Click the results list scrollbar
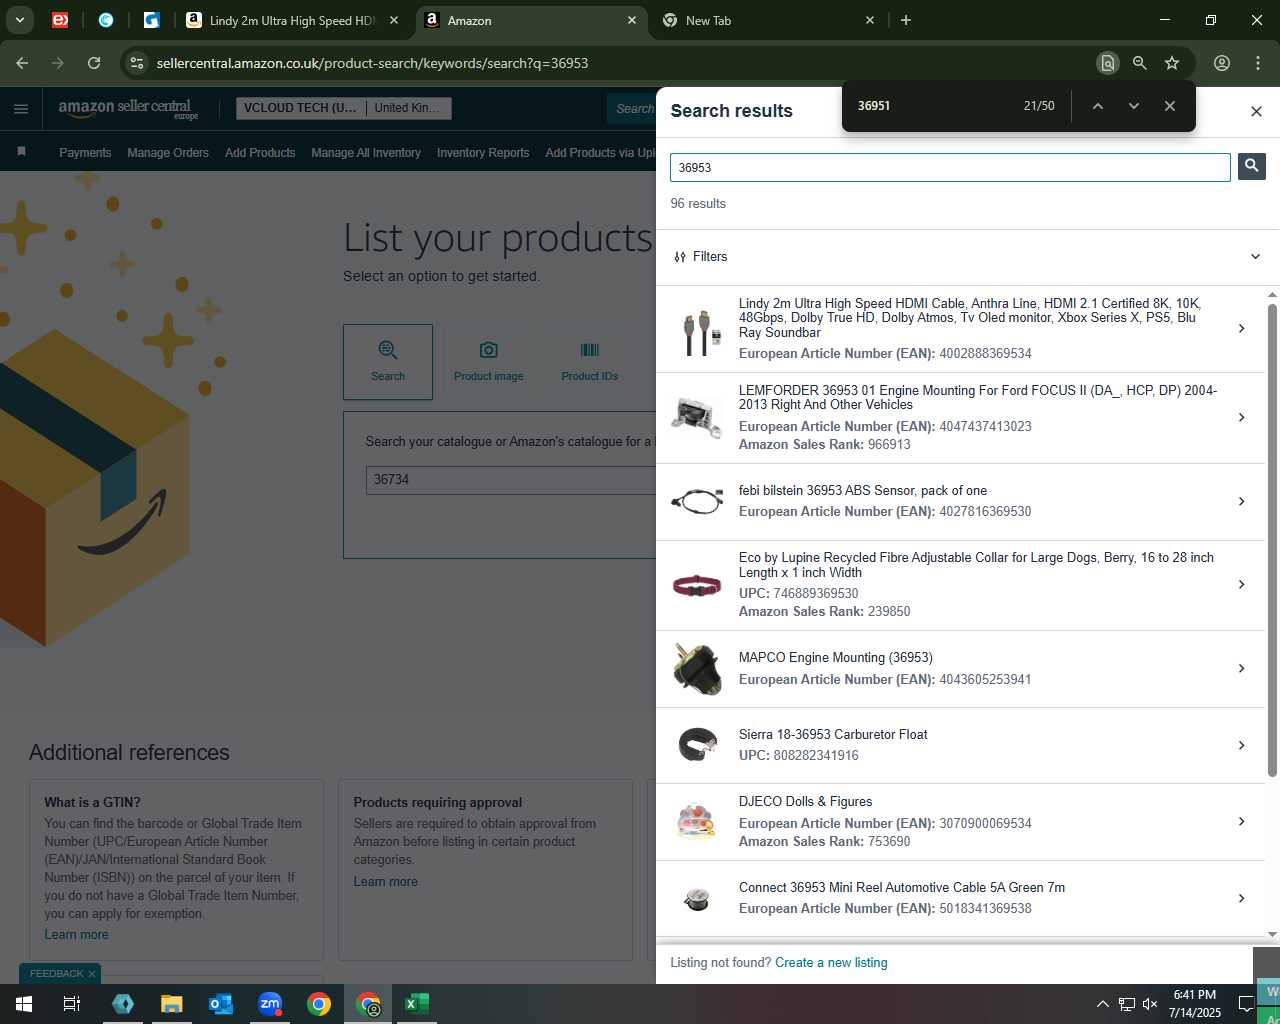Screen dimensions: 1280x1024 [x=1272, y=540]
